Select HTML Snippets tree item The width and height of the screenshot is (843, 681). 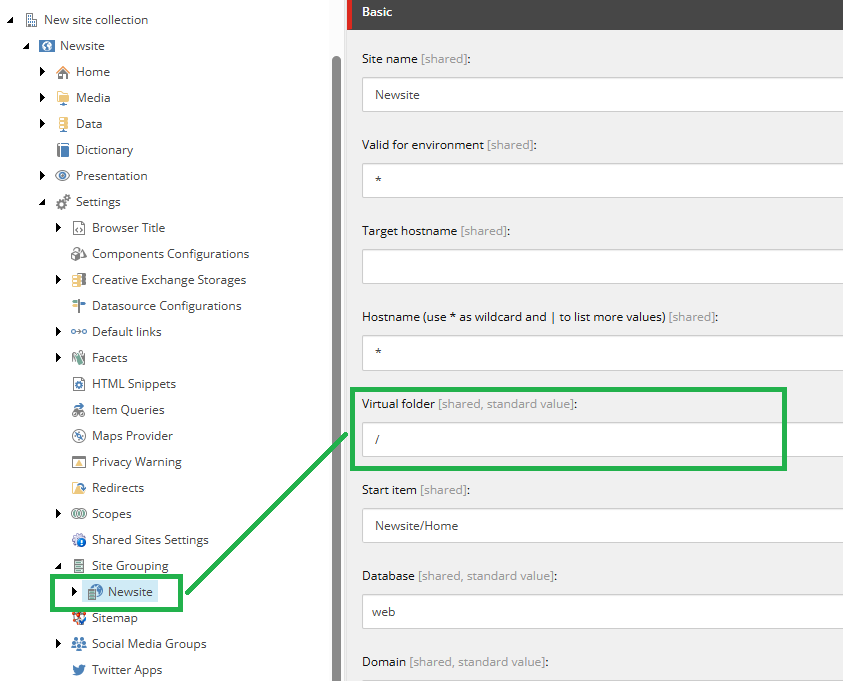point(133,384)
